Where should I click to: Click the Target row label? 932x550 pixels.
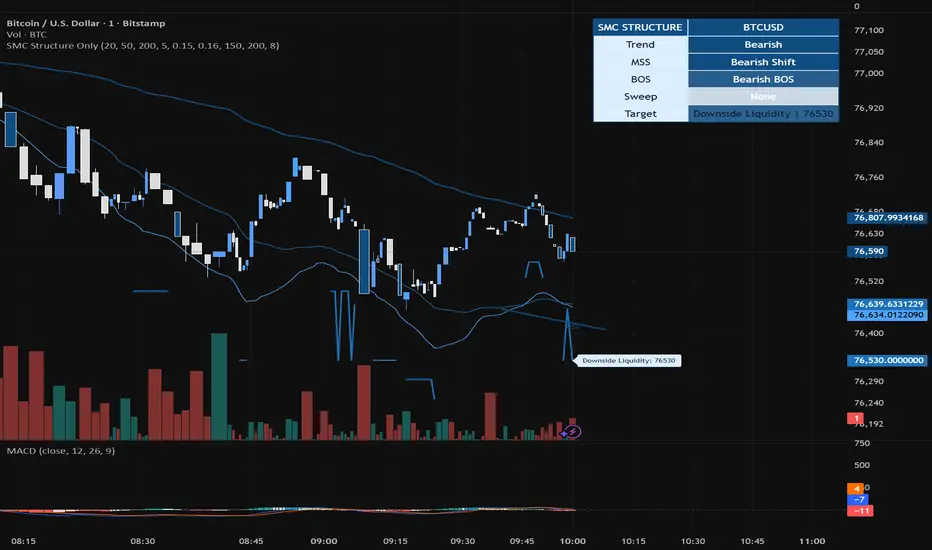click(x=640, y=114)
